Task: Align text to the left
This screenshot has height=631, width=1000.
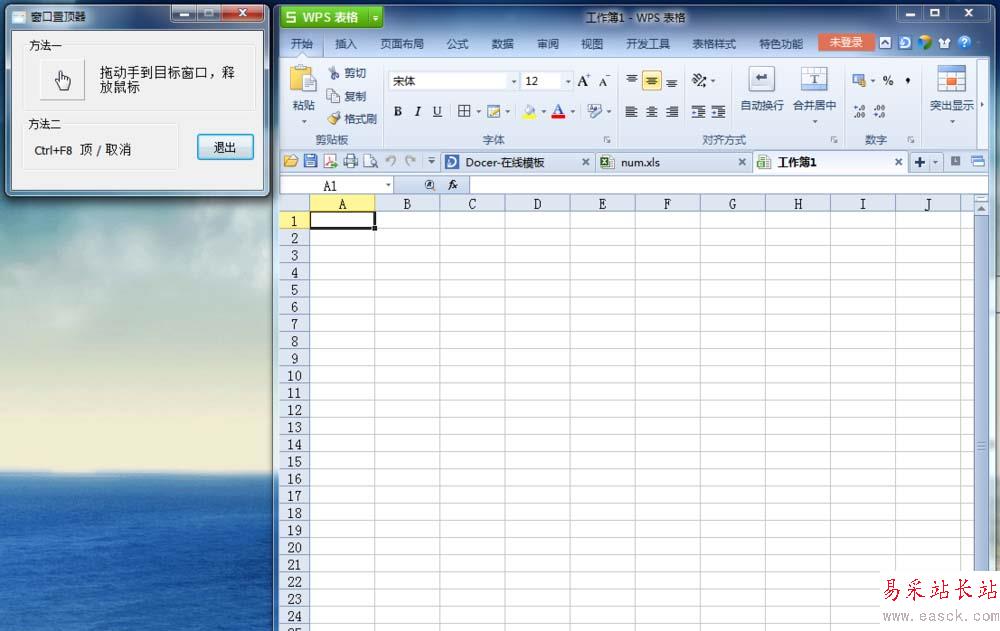Action: coord(631,112)
